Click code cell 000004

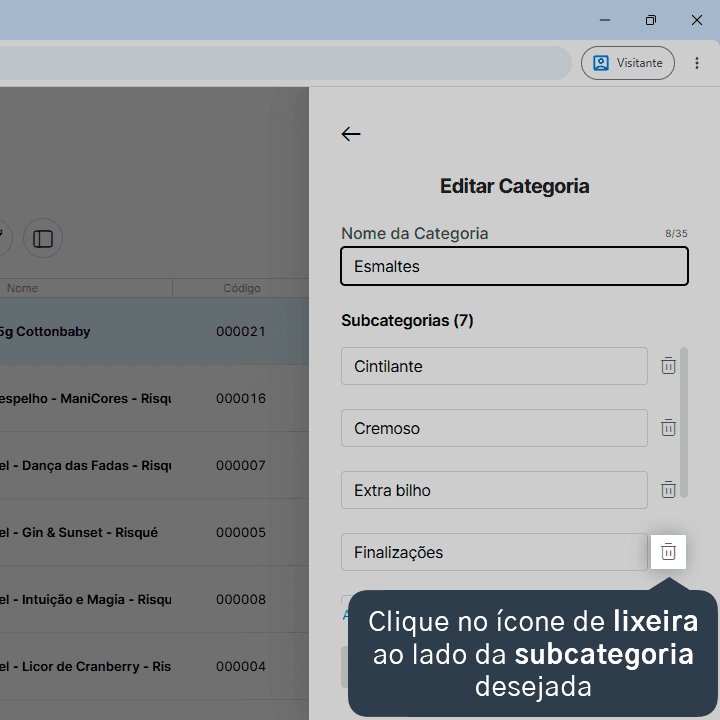pos(241,667)
